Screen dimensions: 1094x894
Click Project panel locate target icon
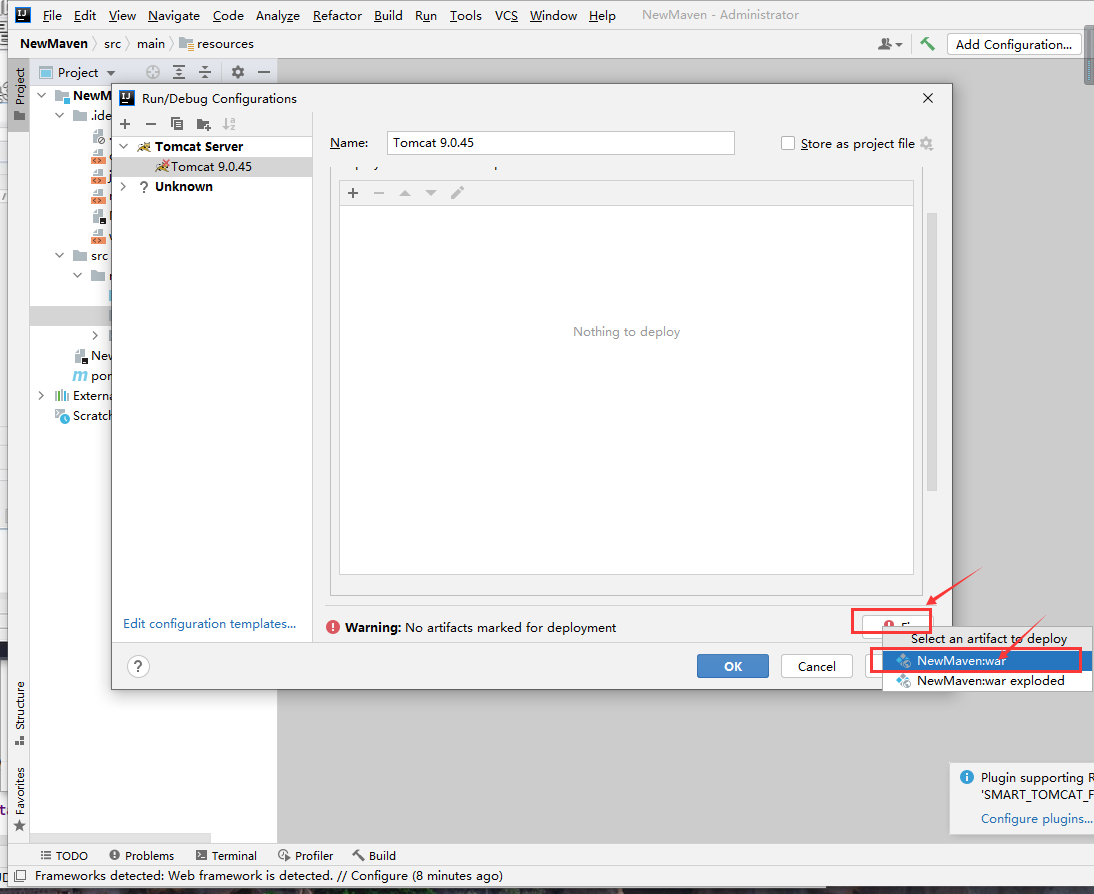[153, 72]
